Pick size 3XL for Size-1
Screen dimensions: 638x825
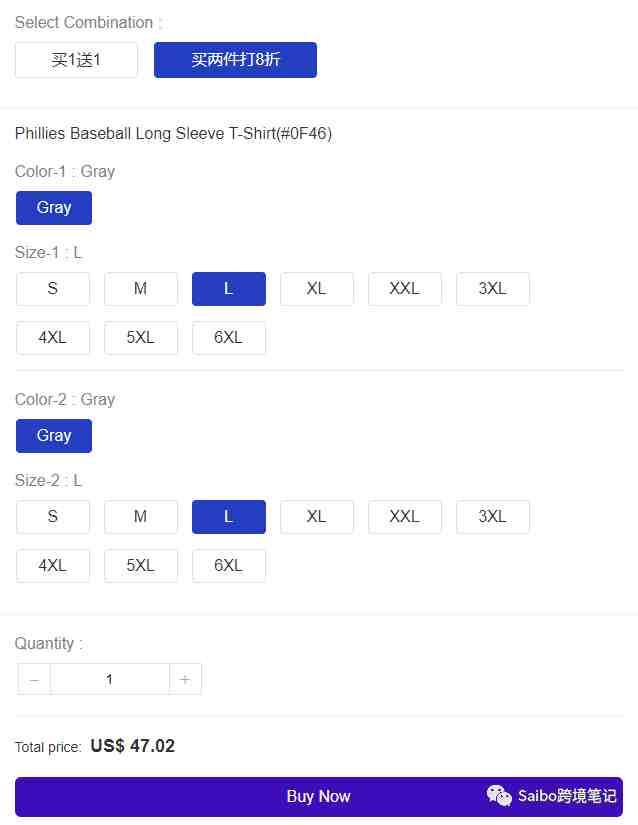pos(493,289)
